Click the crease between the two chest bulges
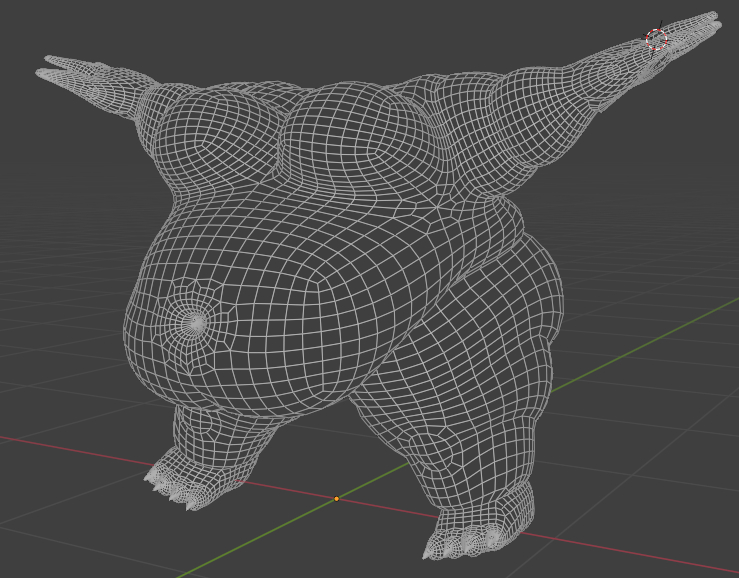 click(x=283, y=150)
